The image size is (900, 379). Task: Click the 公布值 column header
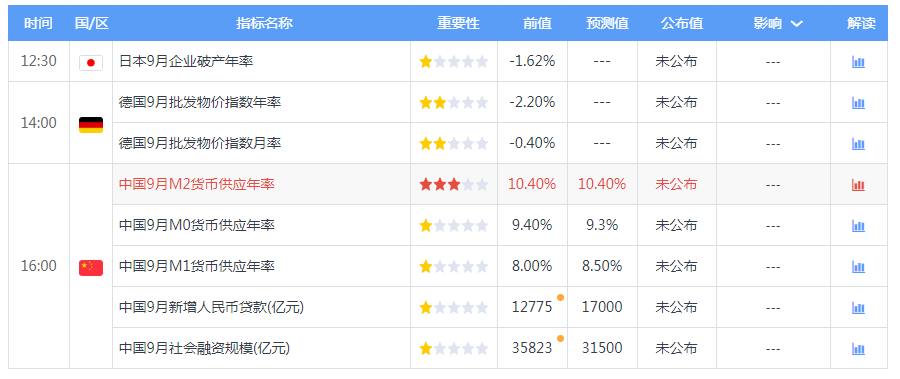coord(682,23)
